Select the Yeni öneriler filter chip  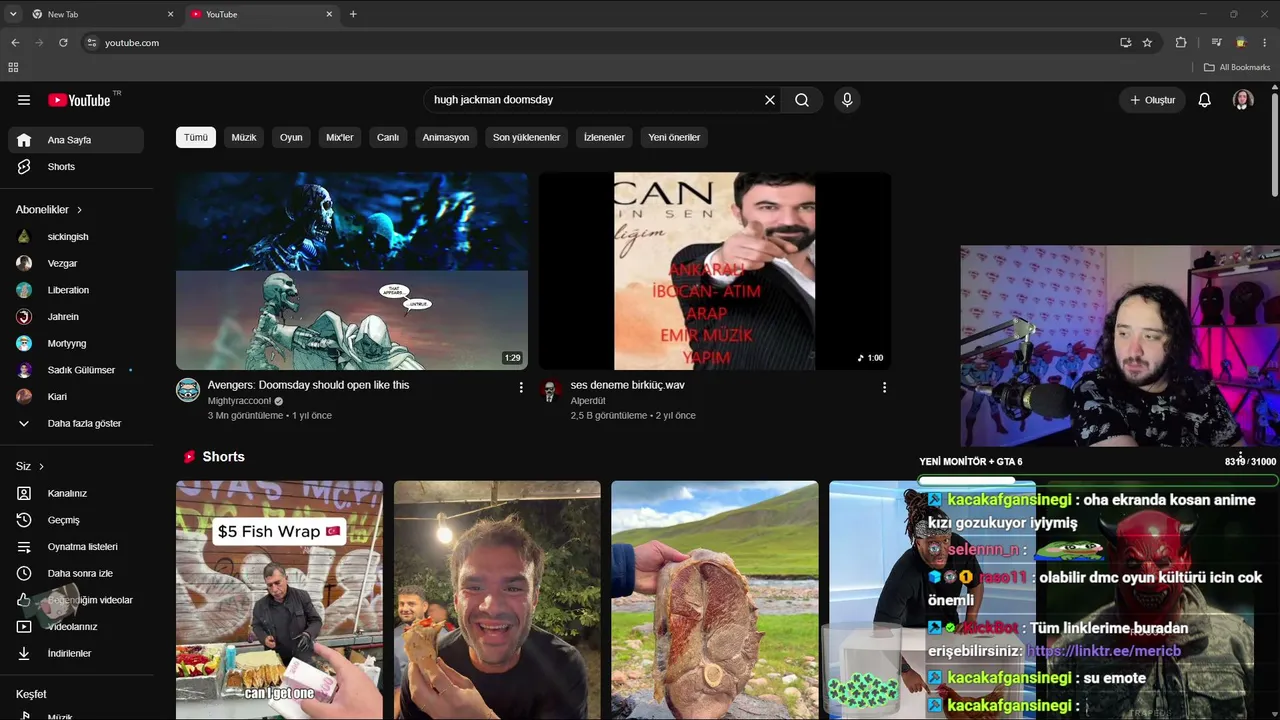[674, 137]
